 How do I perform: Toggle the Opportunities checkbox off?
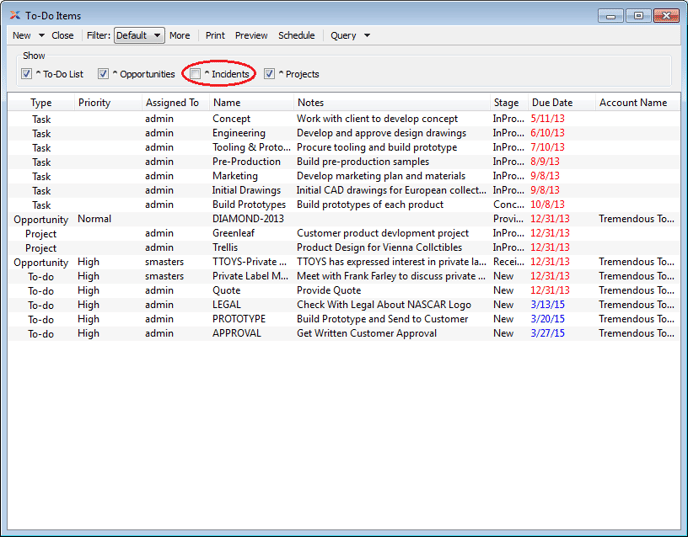(103, 74)
